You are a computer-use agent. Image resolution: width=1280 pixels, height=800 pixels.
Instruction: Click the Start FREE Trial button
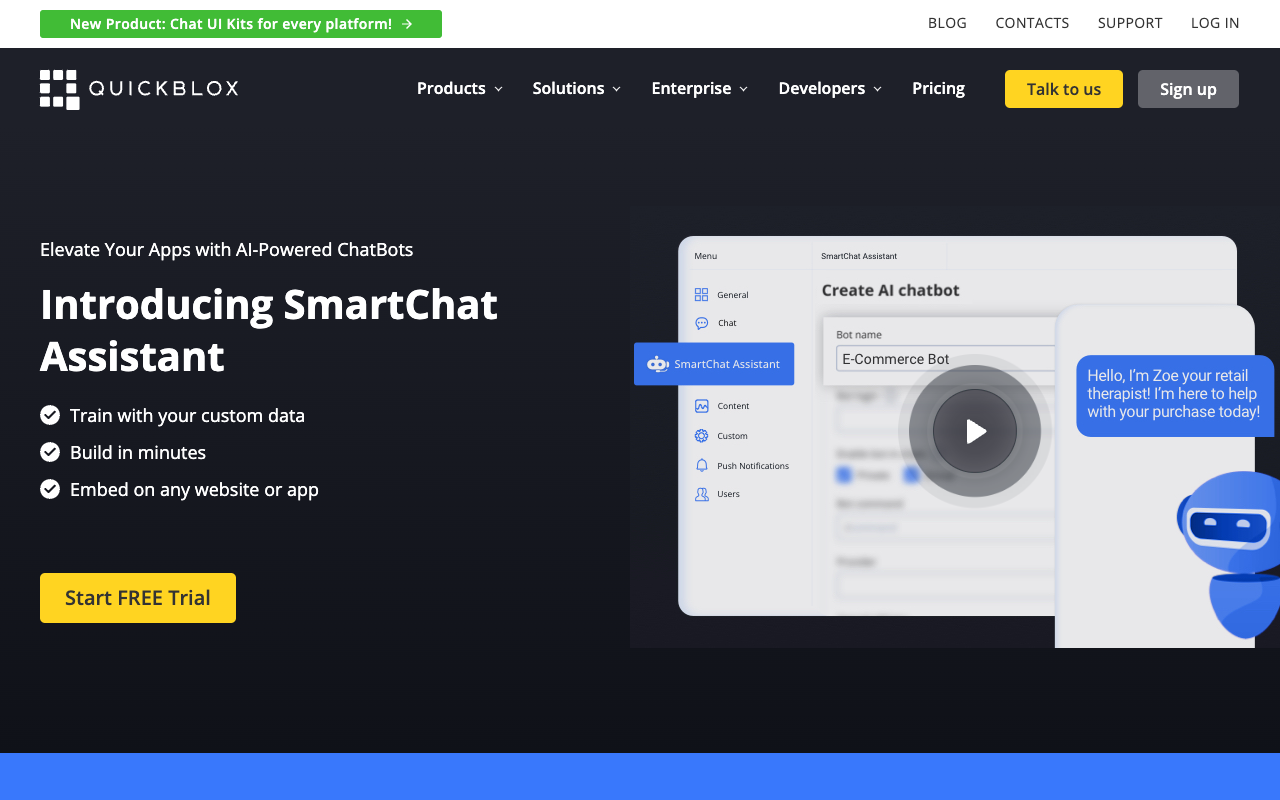[138, 598]
